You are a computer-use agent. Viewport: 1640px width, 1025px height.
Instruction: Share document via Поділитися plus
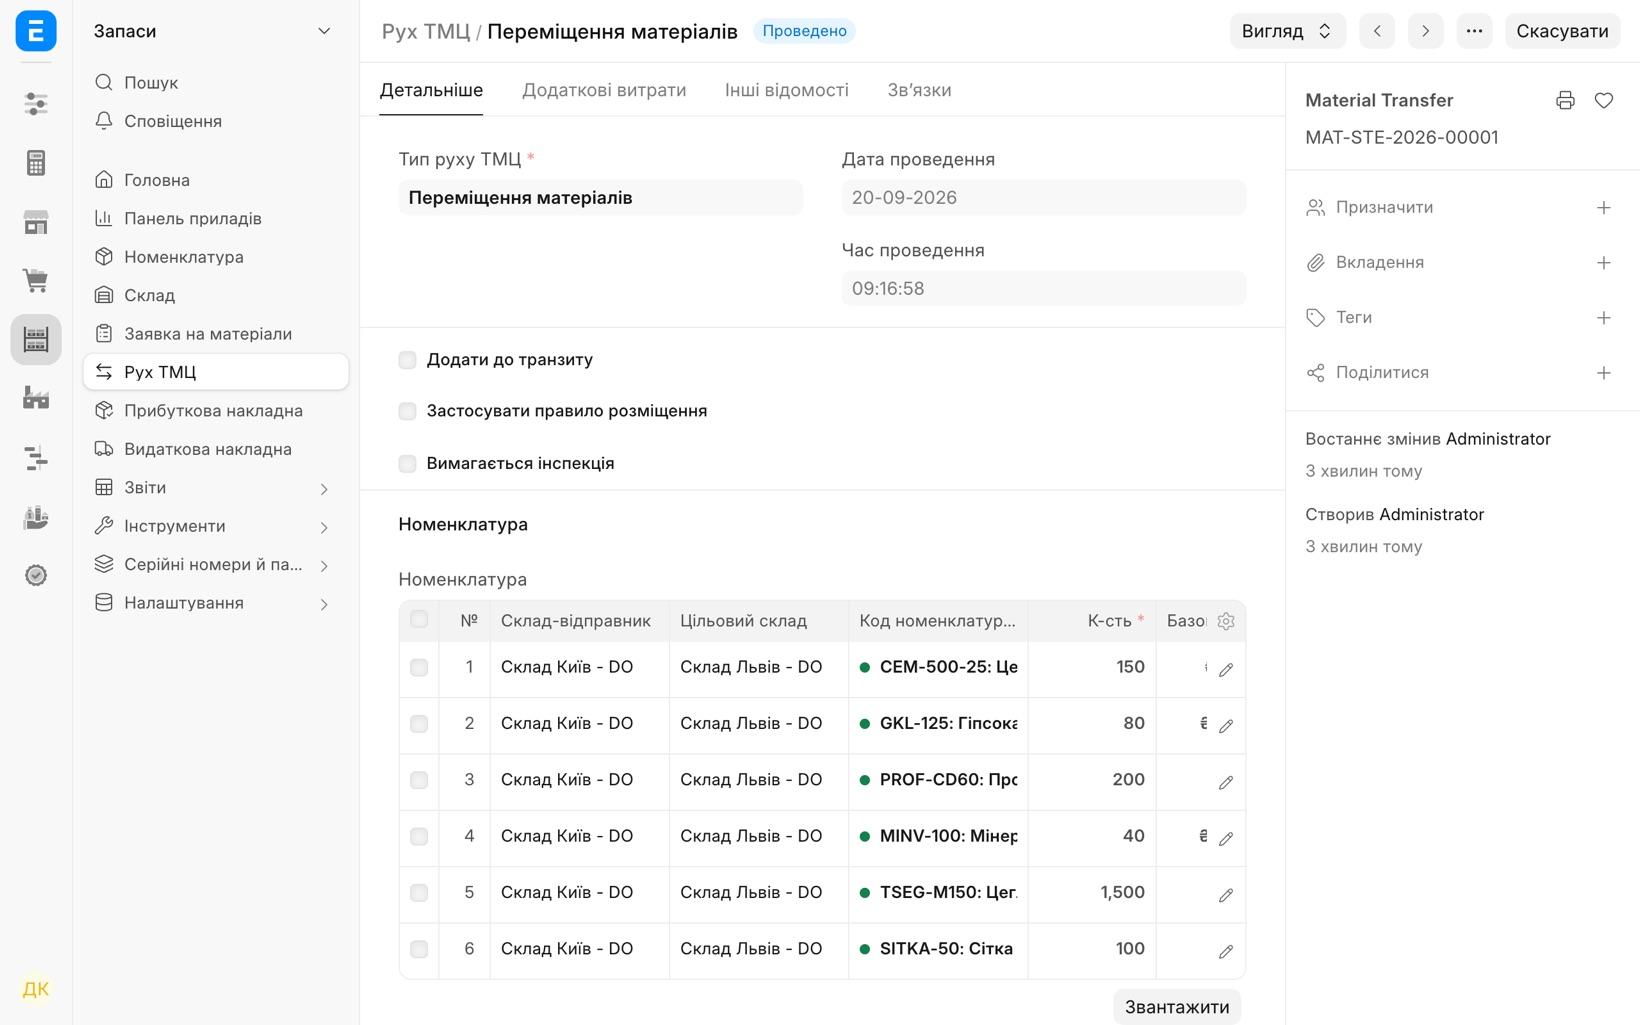[1604, 373]
